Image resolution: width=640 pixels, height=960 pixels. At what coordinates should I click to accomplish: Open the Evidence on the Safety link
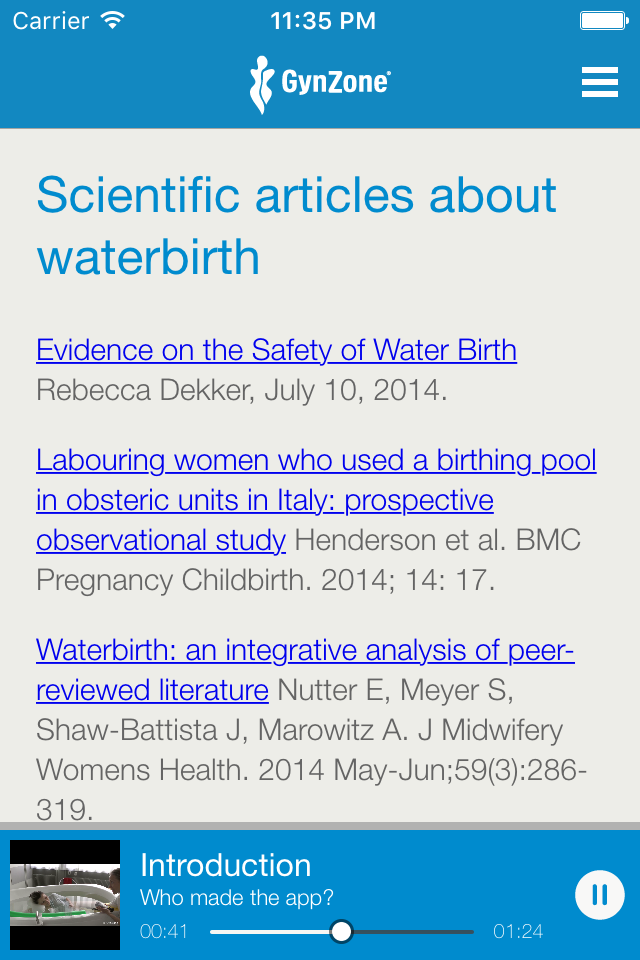[275, 350]
